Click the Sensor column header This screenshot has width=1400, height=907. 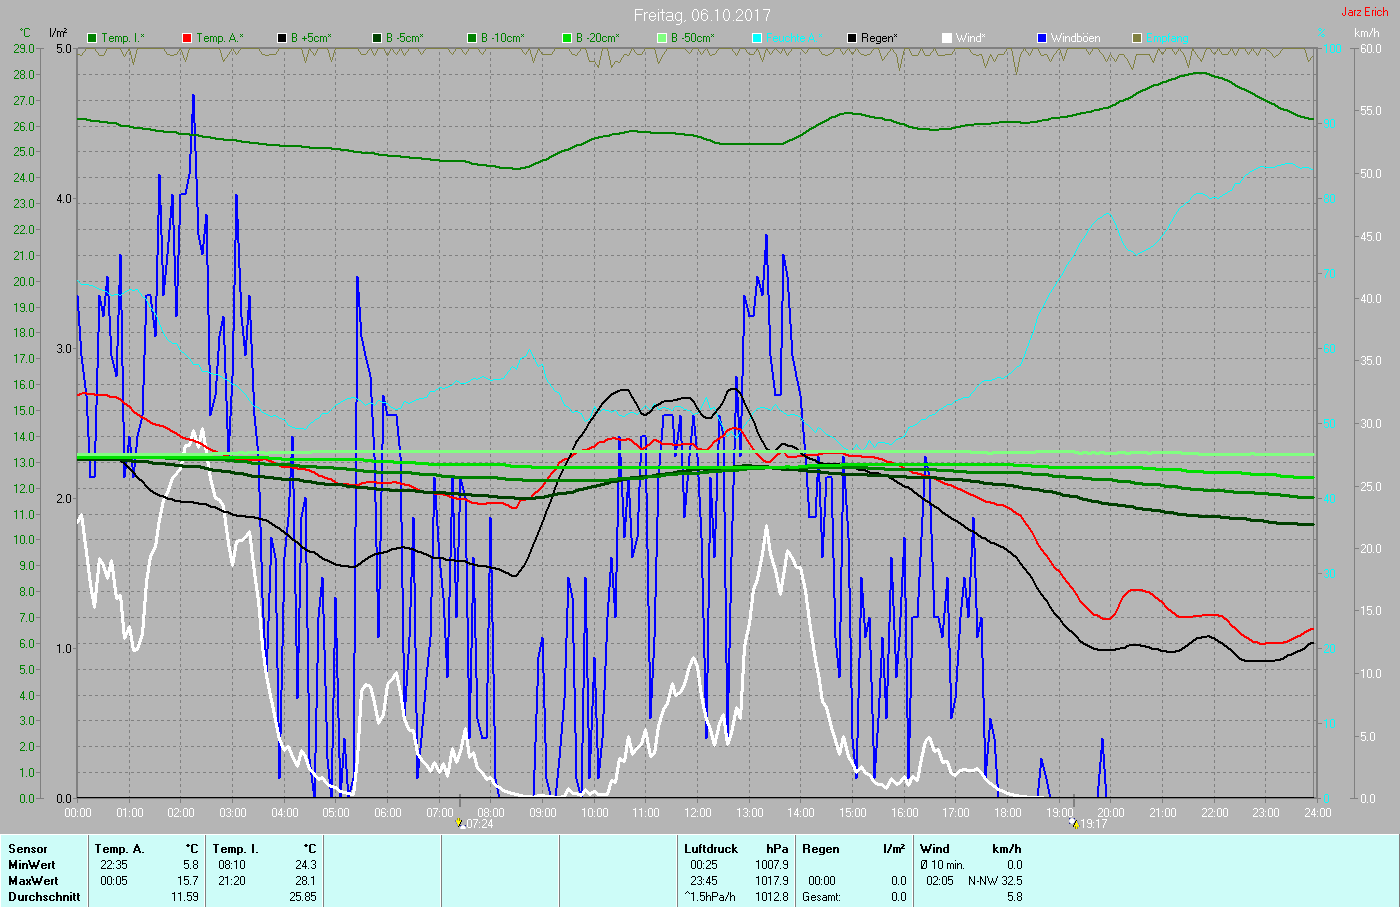click(x=28, y=849)
